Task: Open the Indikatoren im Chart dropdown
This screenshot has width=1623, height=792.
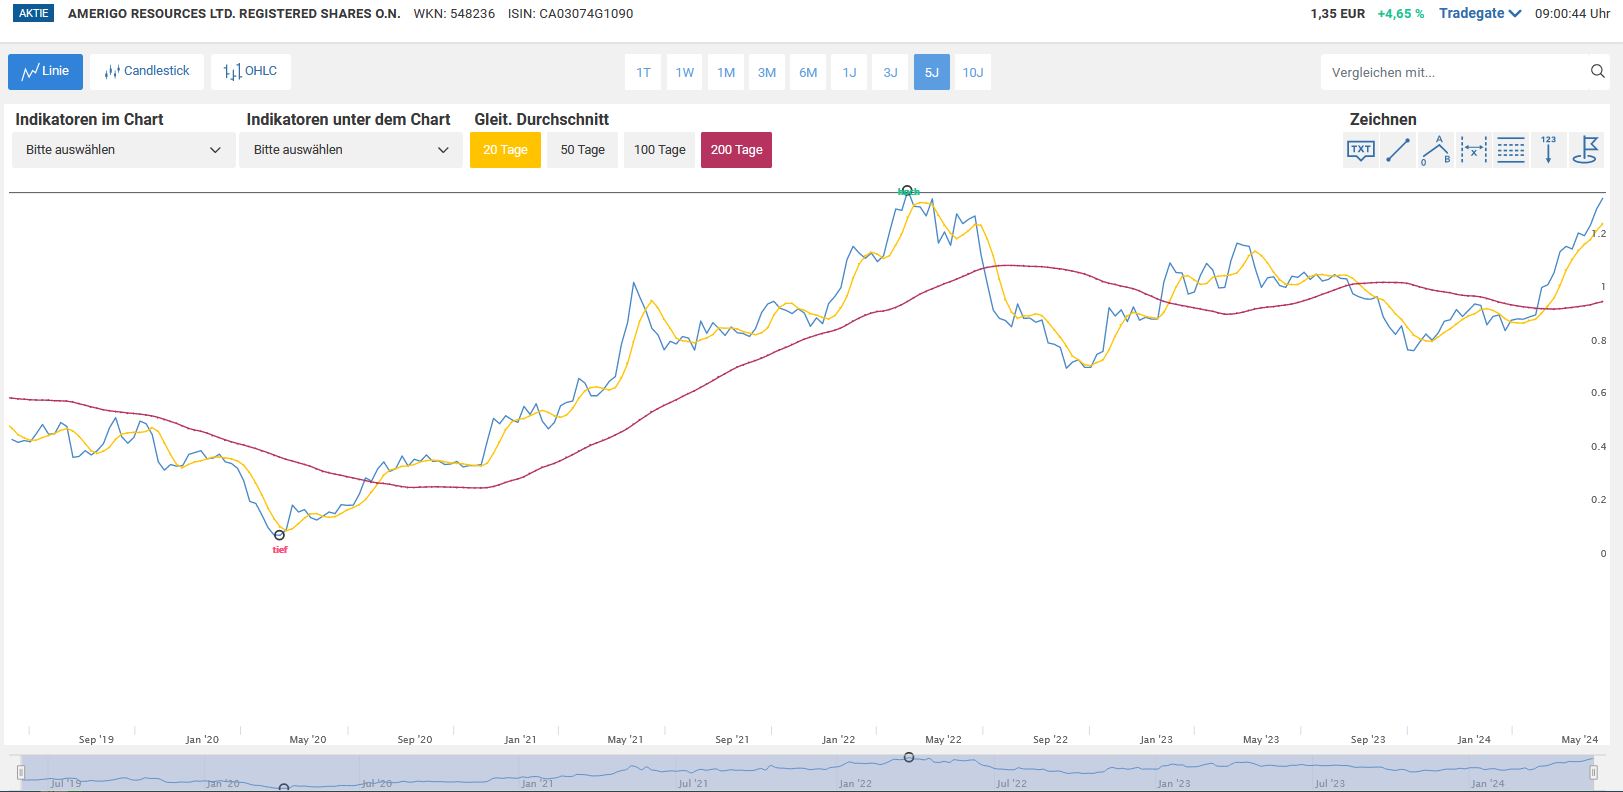Action: [123, 150]
